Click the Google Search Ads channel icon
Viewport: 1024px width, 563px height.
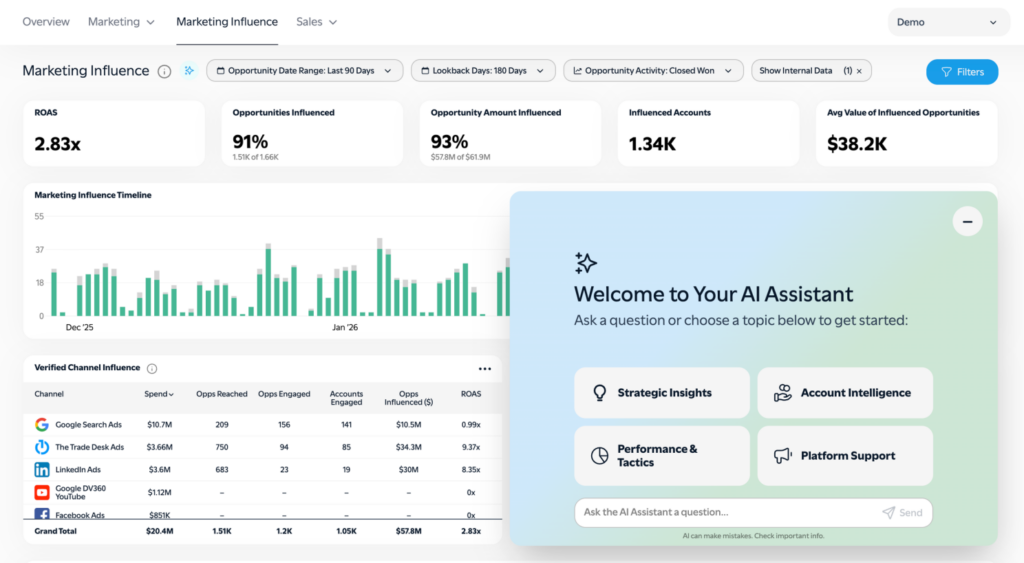42,425
